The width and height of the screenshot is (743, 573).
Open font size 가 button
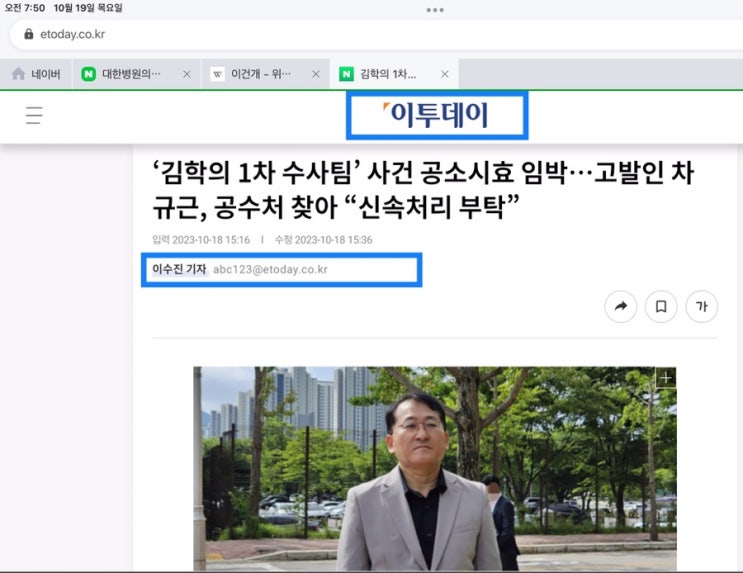click(x=702, y=307)
